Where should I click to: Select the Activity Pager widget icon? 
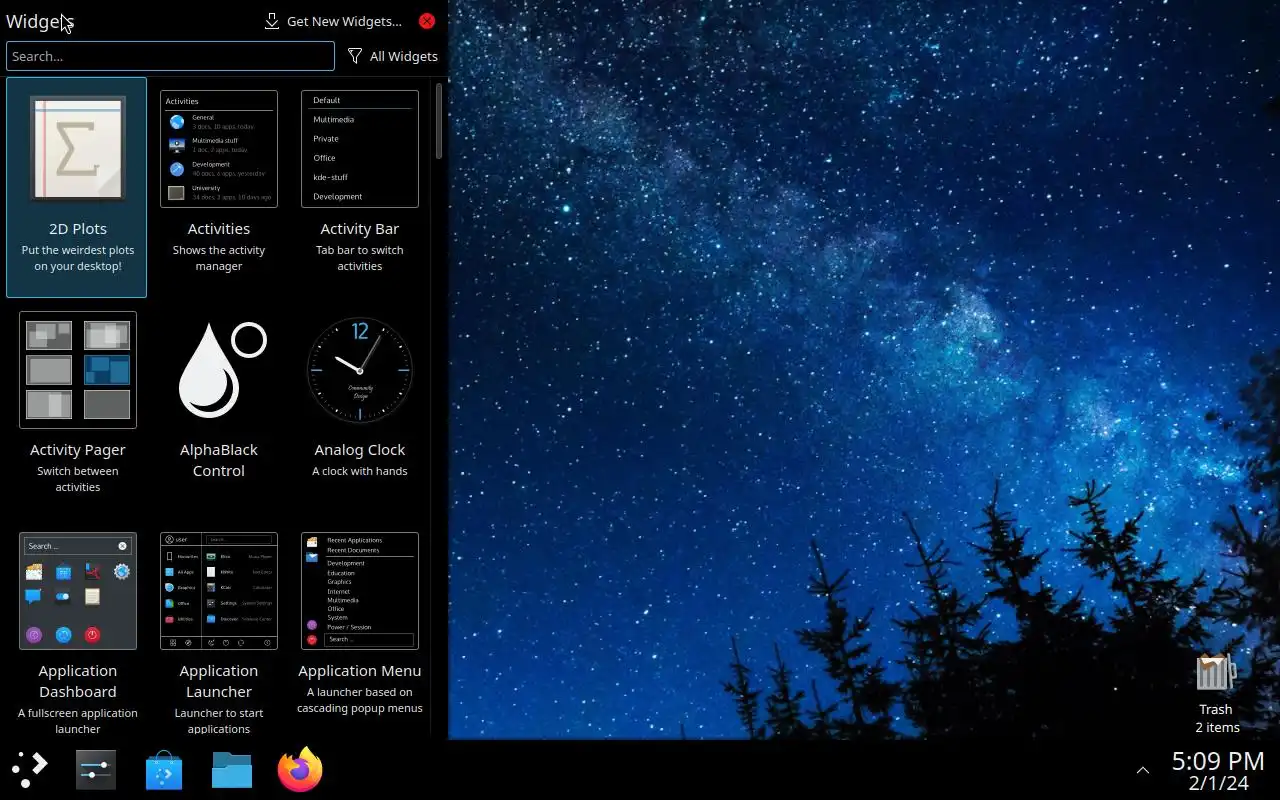[78, 370]
